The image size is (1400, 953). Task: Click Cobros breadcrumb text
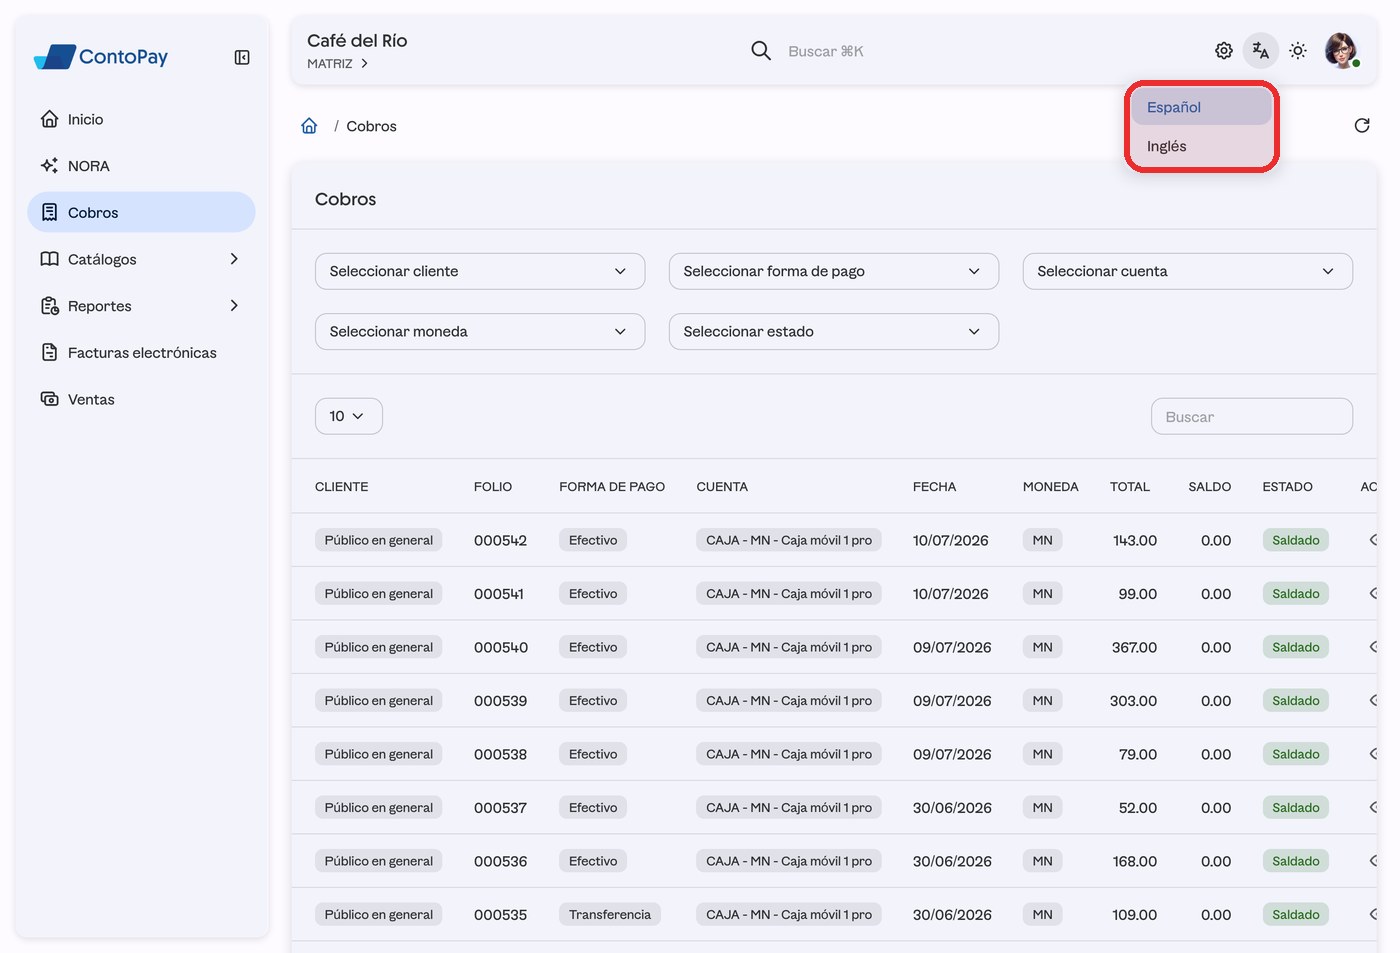[371, 126]
